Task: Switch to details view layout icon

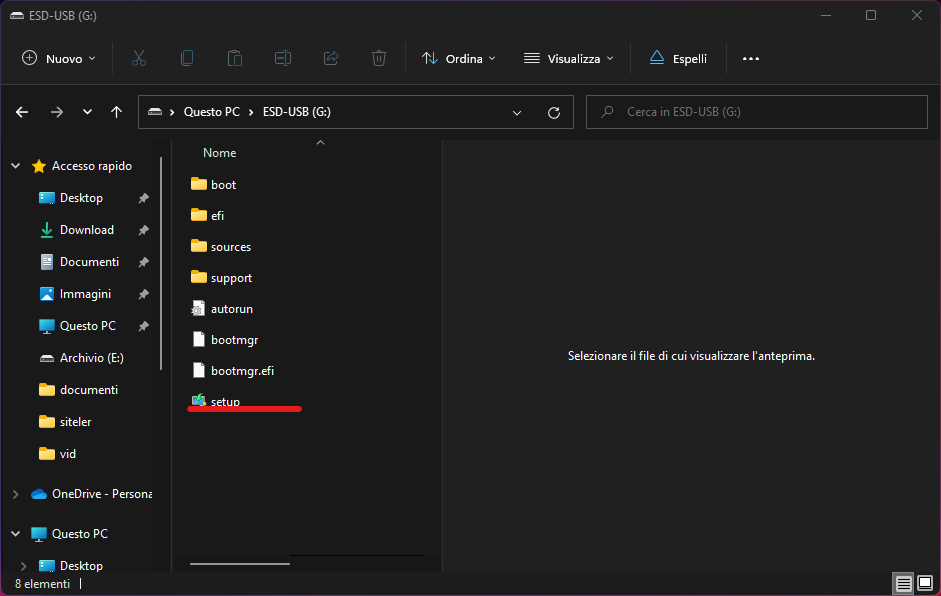Action: 903,583
